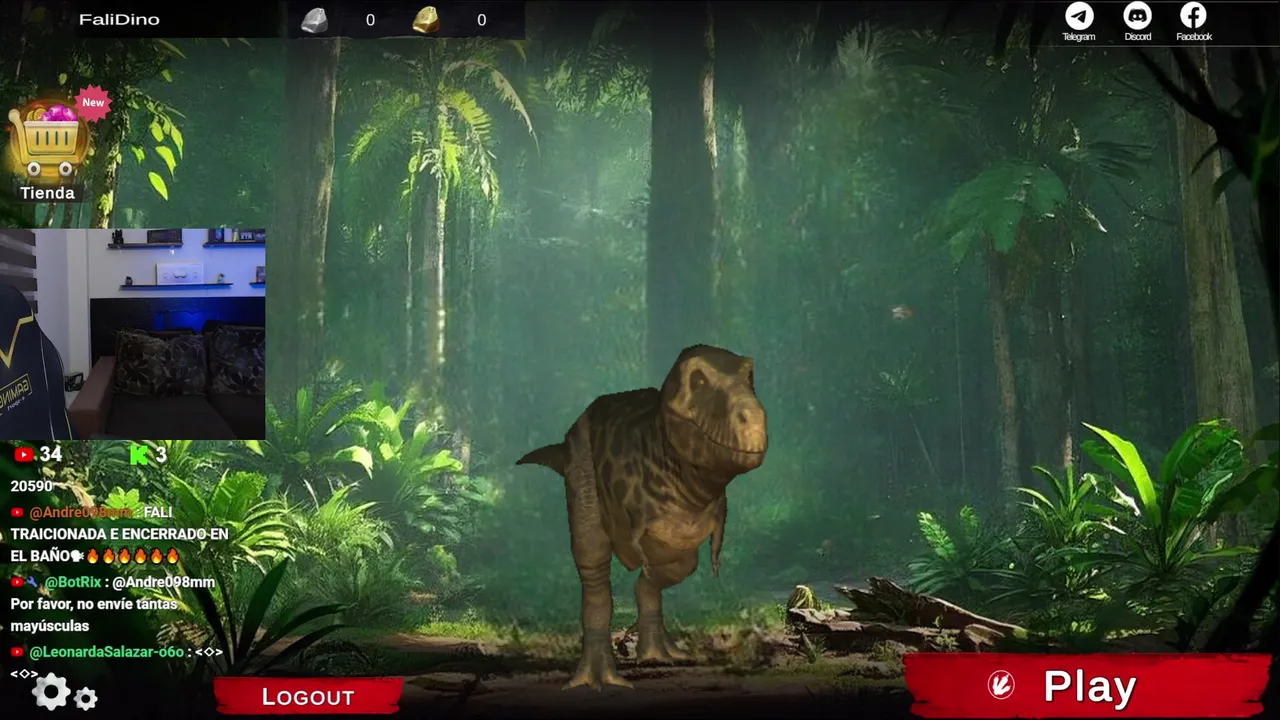The height and width of the screenshot is (720, 1280).
Task: Click the dinosaur footprint icon on Play
Action: click(1001, 685)
